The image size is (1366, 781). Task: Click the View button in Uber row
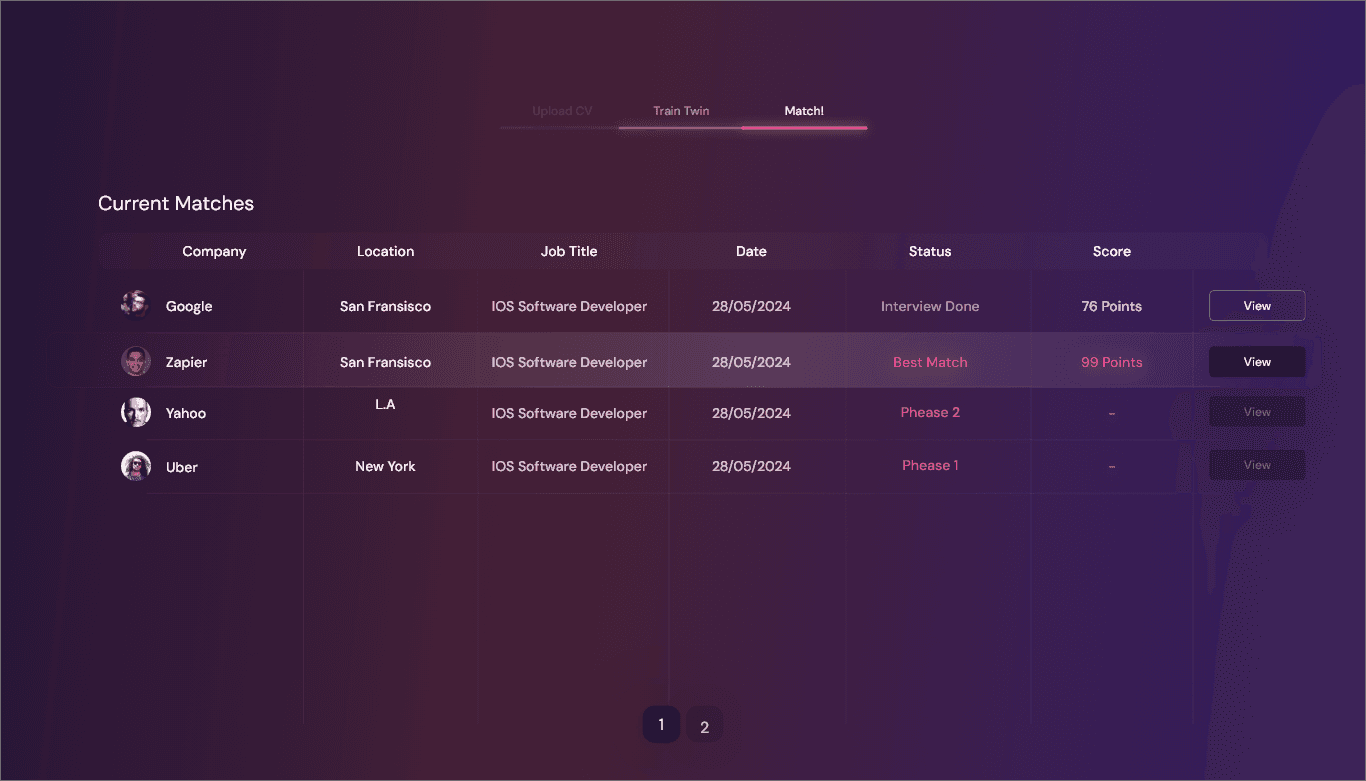pos(1257,465)
